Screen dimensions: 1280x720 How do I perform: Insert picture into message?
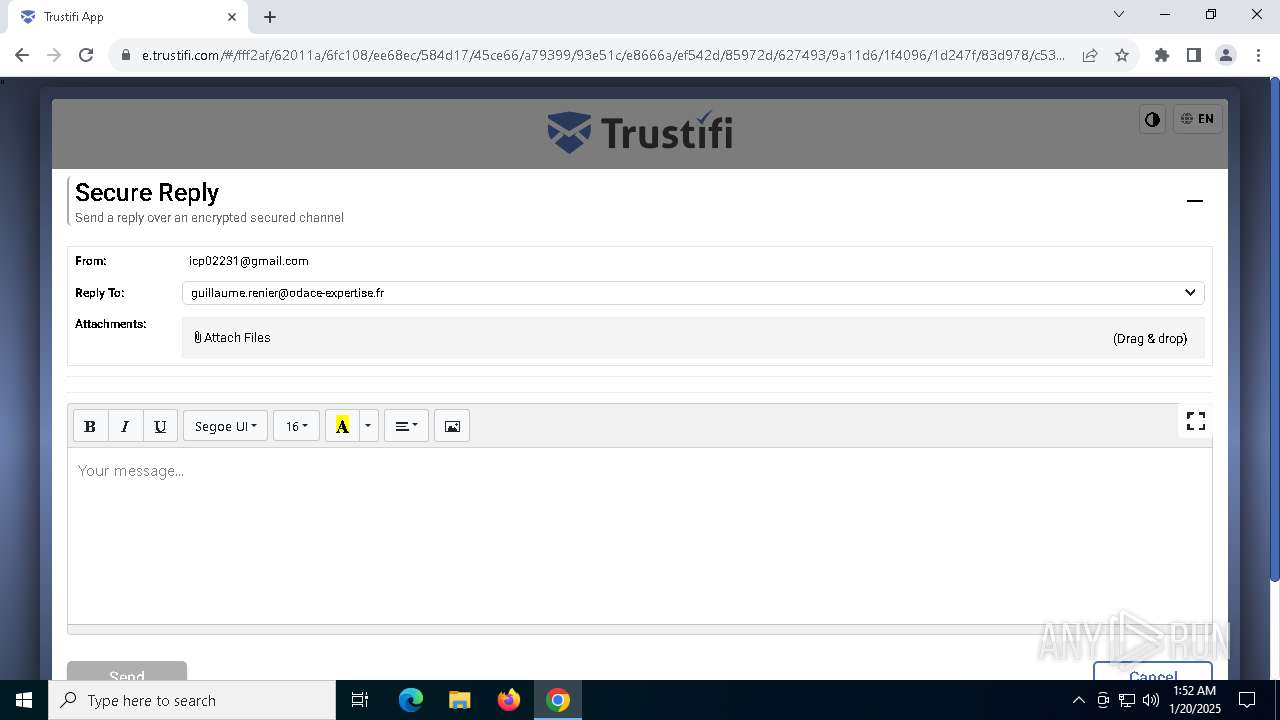(452, 426)
